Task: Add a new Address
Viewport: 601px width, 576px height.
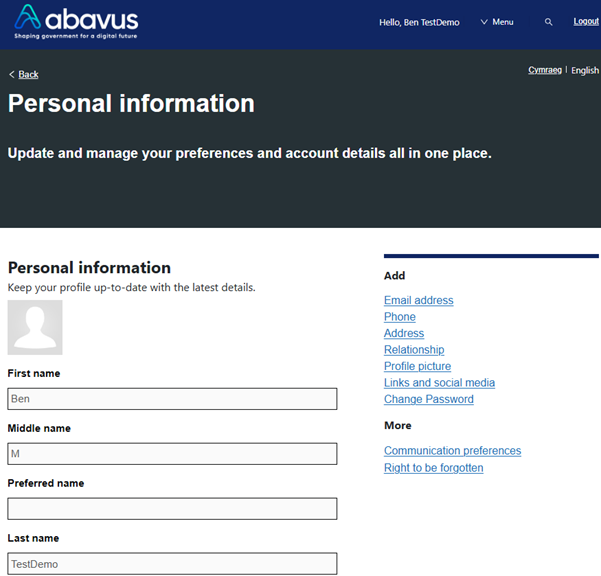Action: coord(404,333)
